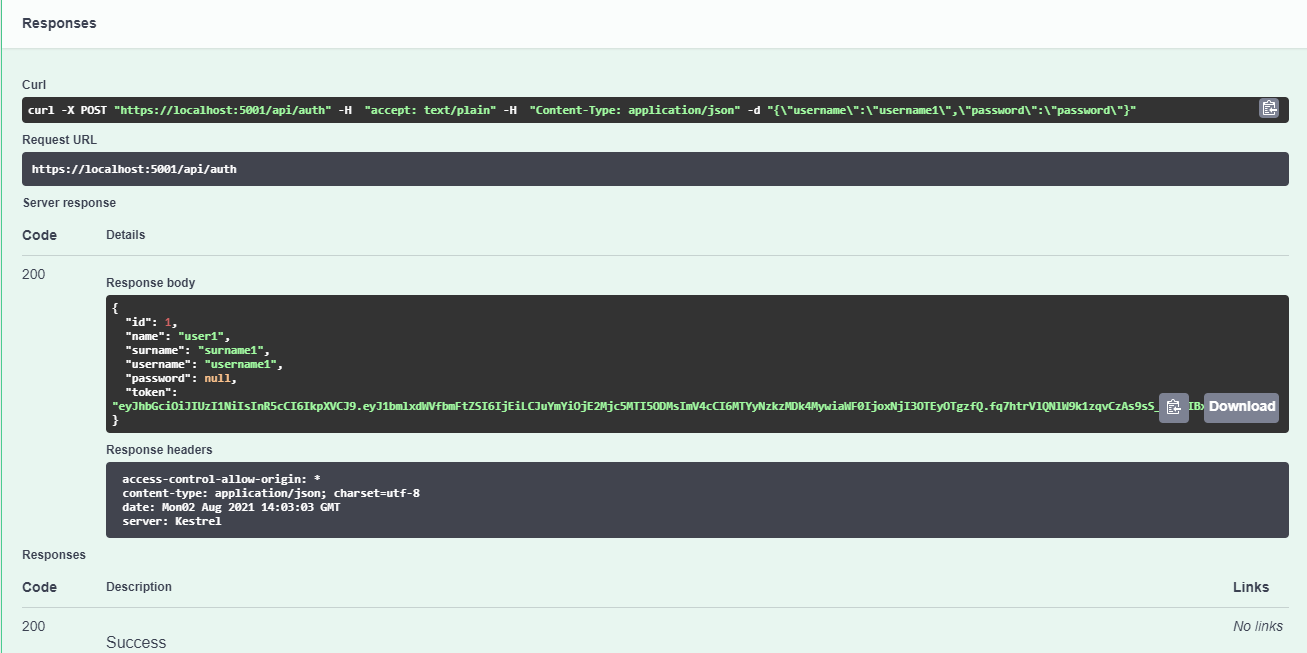Click the "Success" description text

tap(136, 642)
